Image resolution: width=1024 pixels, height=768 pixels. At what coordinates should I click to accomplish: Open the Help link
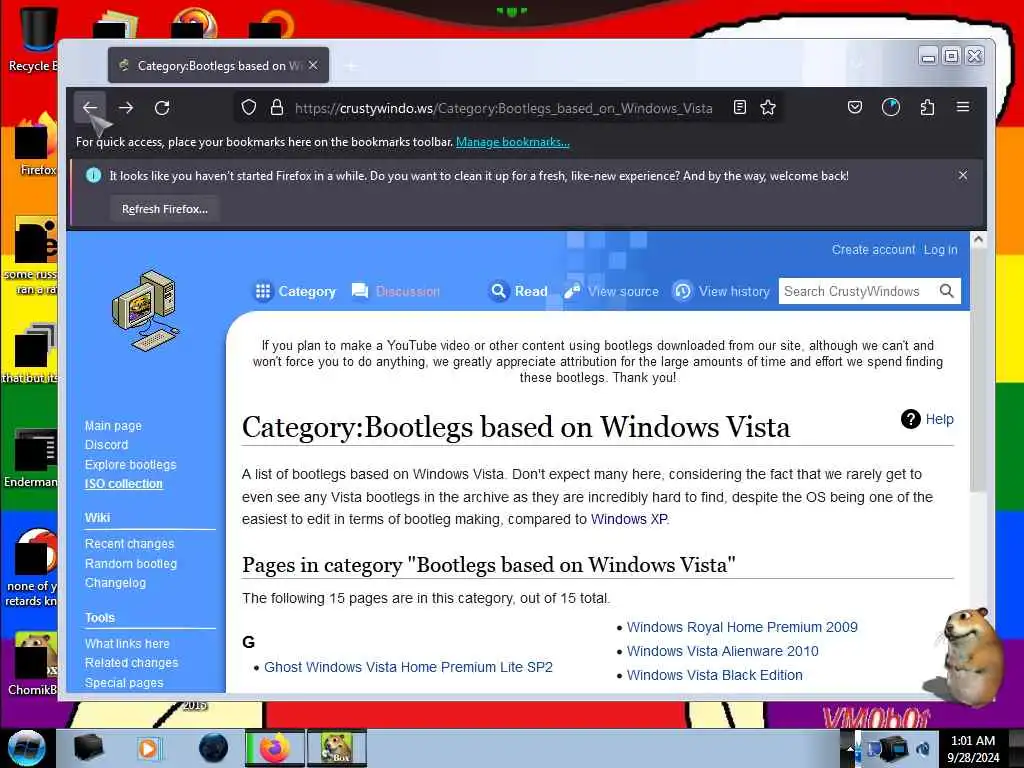click(940, 419)
